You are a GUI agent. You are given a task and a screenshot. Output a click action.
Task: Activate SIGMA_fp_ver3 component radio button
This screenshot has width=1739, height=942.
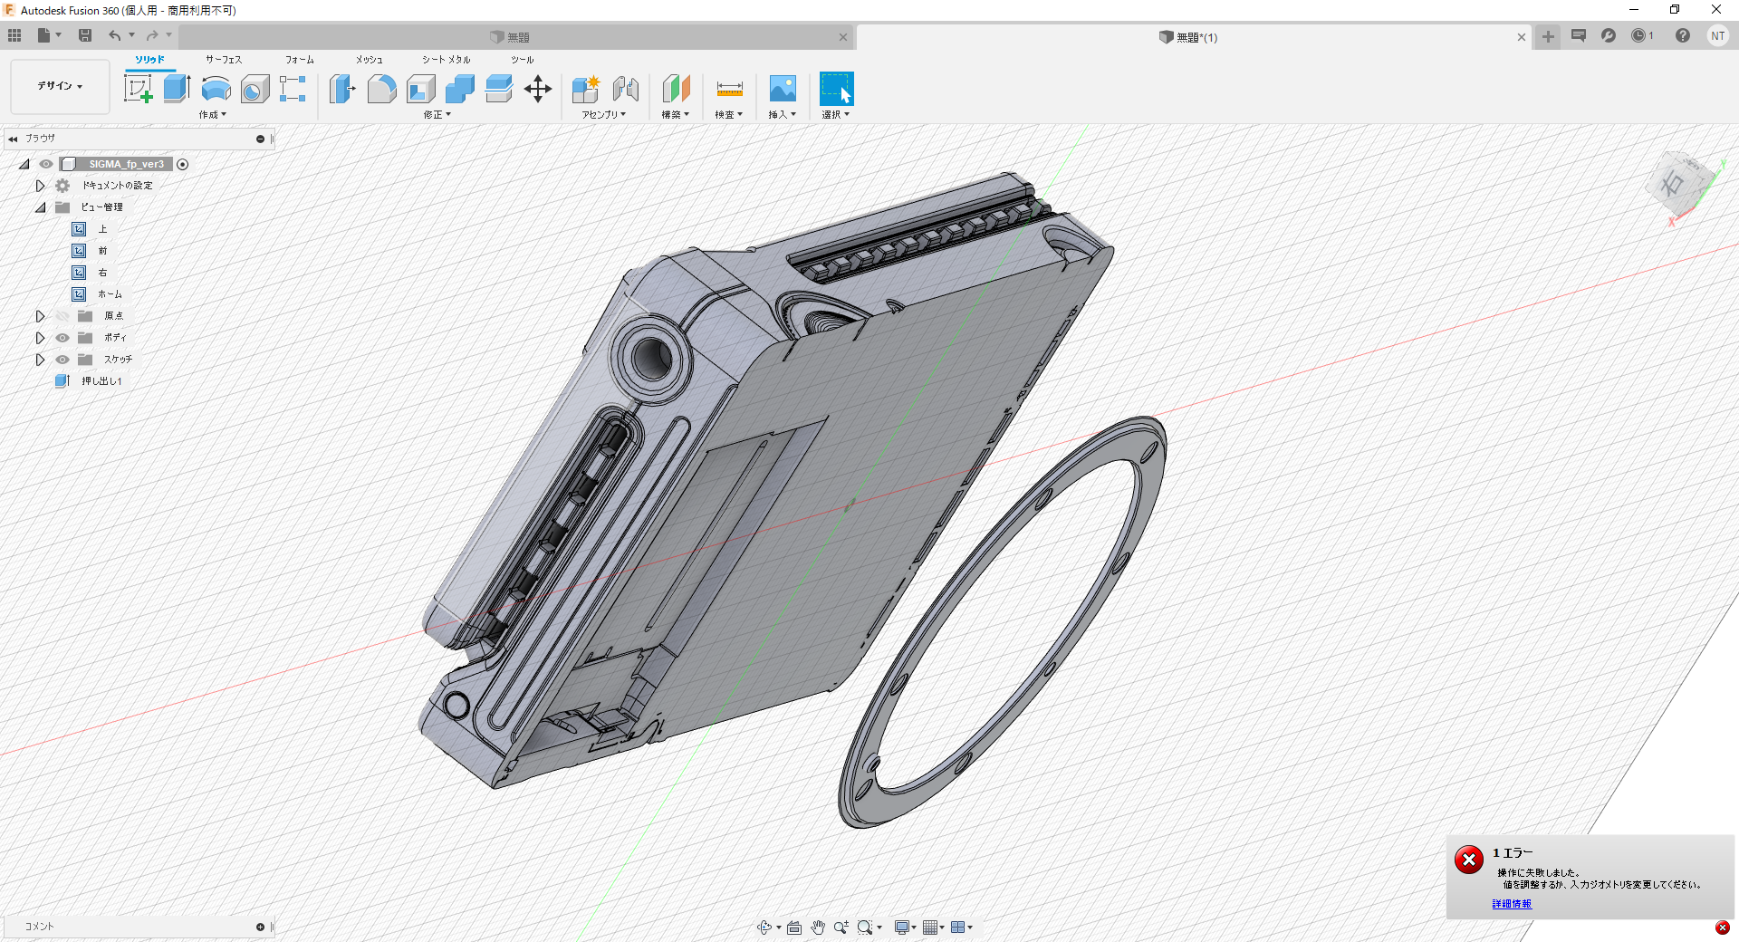click(x=183, y=164)
